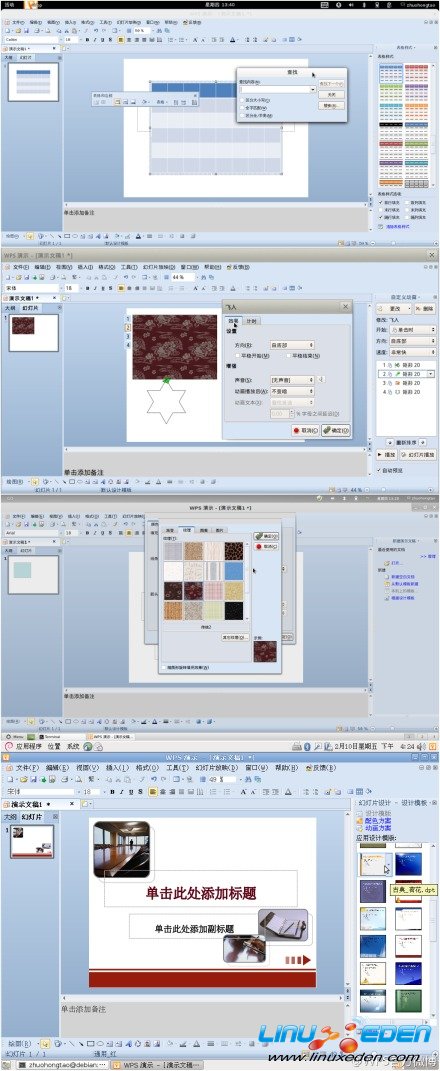
Task: Pick the blue texture swatch in fill dialog
Action: coord(234,571)
